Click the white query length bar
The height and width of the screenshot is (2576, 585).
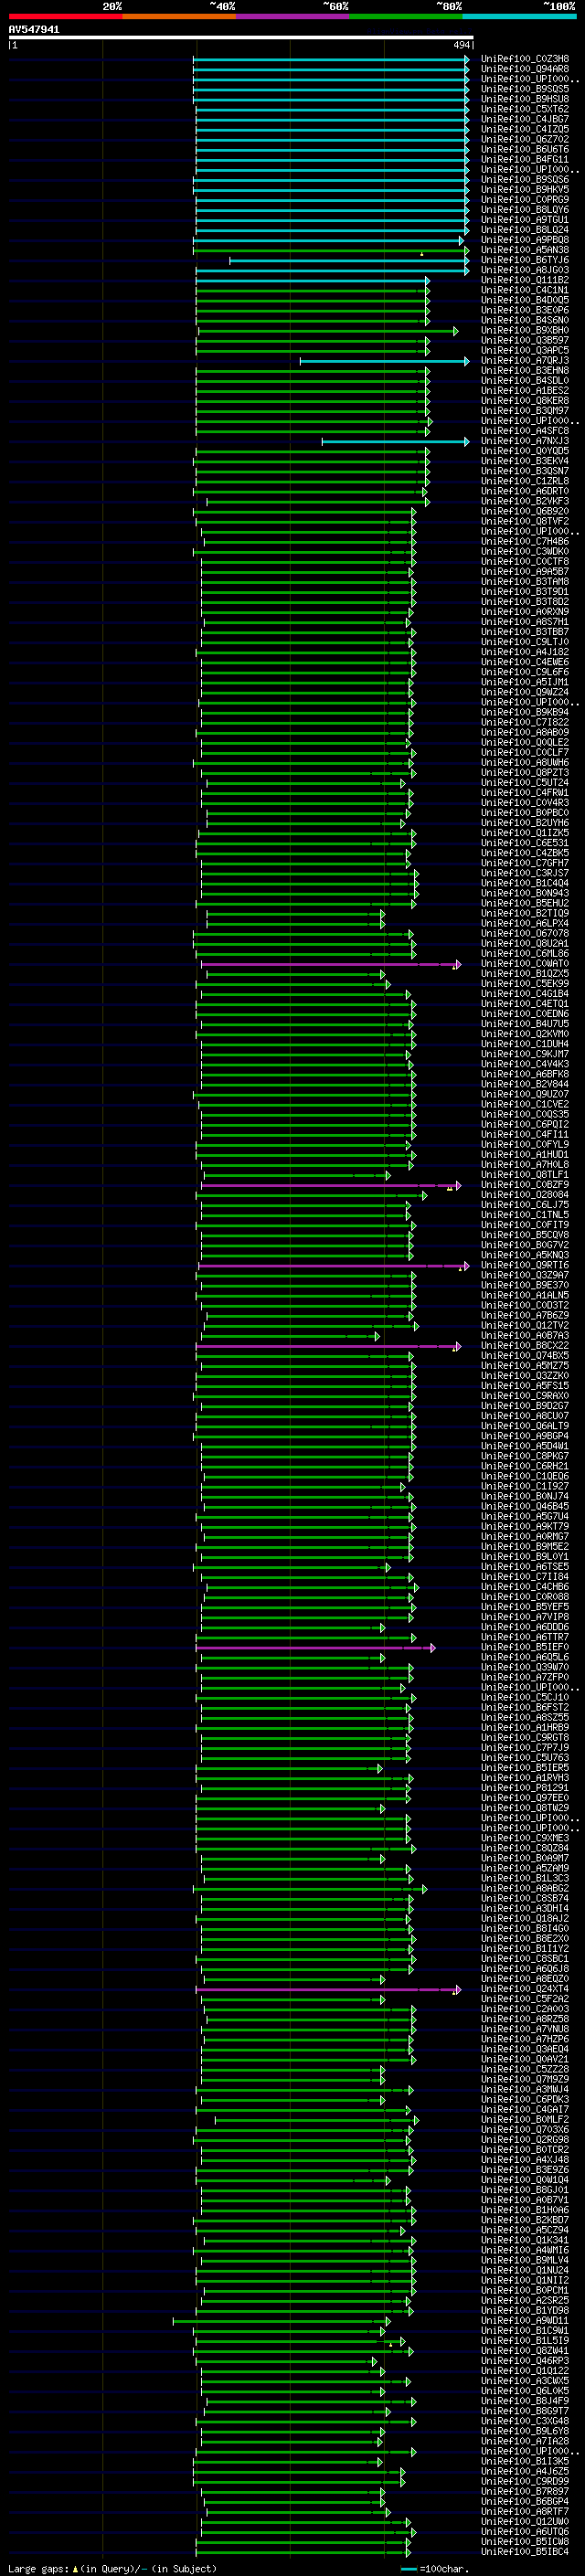[241, 37]
